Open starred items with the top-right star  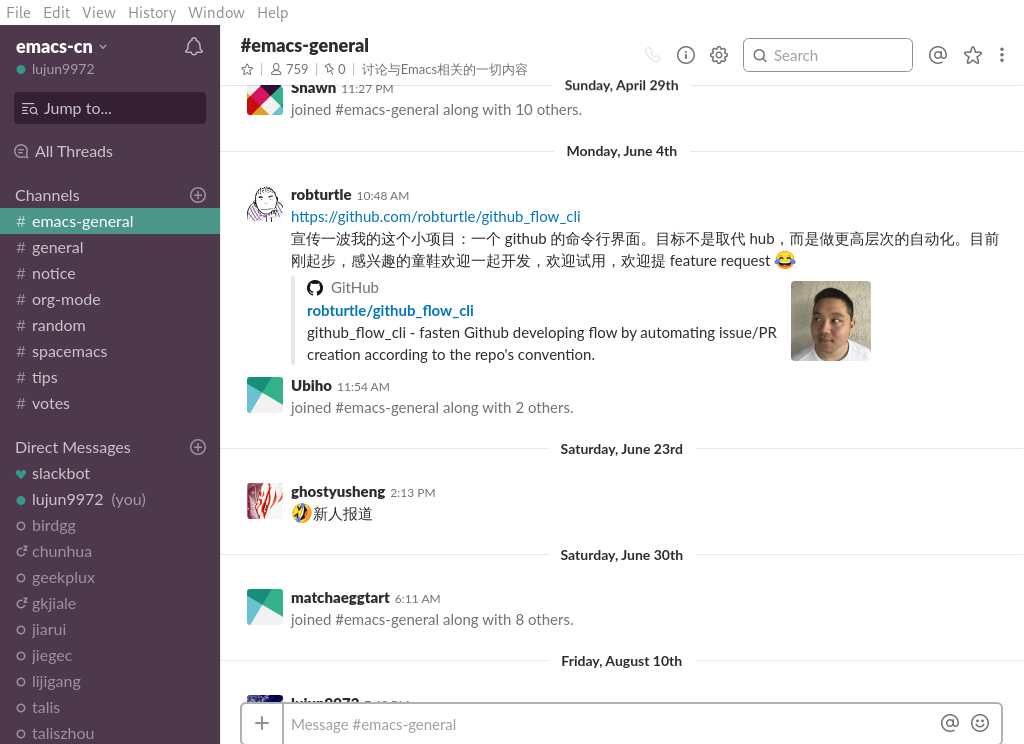point(972,55)
